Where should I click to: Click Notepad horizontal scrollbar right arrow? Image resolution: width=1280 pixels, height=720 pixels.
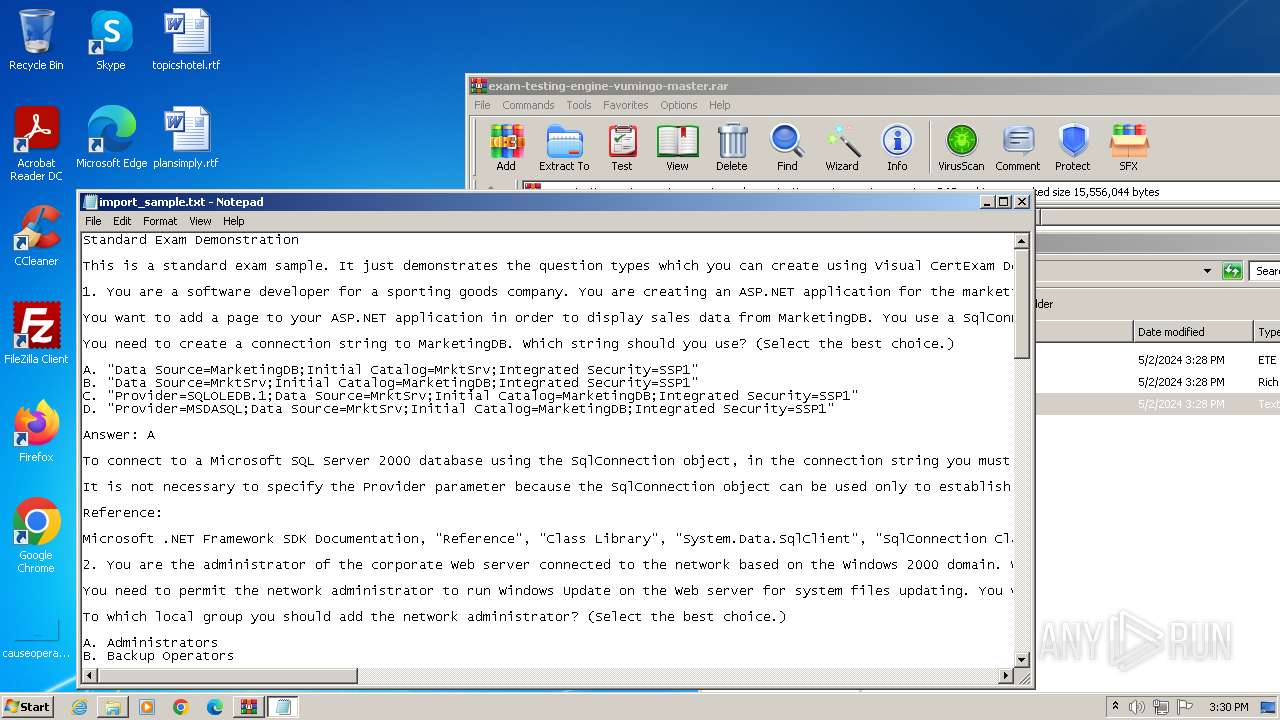point(1006,676)
